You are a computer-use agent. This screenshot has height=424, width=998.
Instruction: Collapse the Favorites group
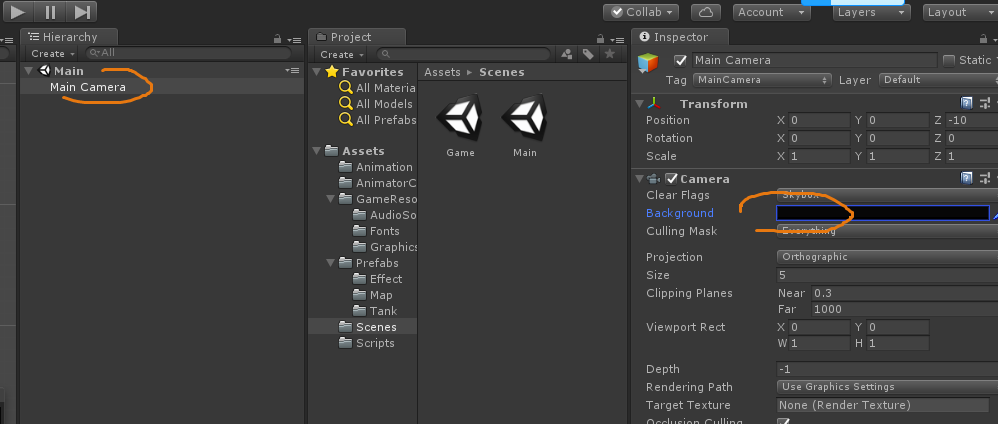(x=318, y=72)
